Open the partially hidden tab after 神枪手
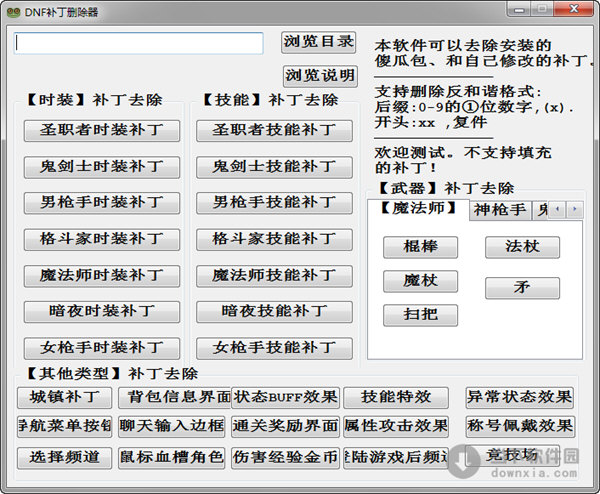 540,210
